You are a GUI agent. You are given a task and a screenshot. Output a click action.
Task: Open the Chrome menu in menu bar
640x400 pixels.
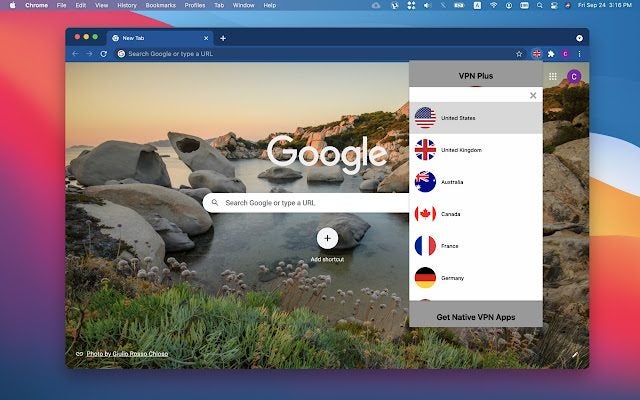coord(36,5)
